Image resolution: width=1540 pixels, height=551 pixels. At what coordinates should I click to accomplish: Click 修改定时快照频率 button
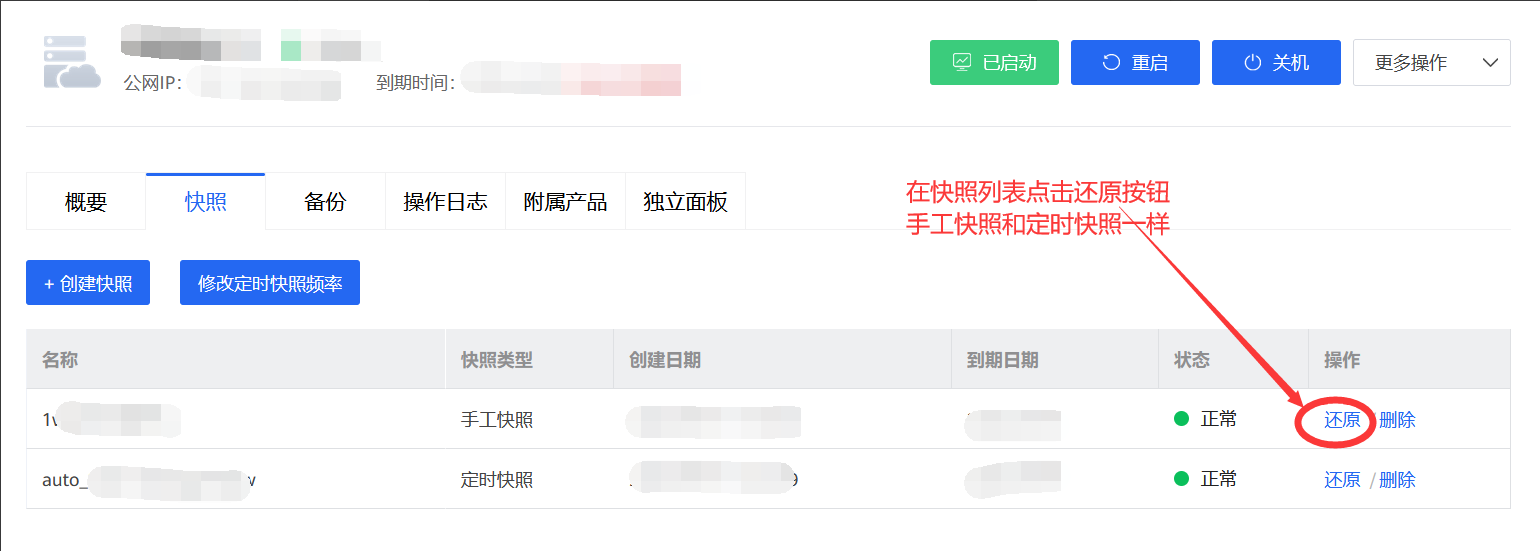(x=270, y=283)
